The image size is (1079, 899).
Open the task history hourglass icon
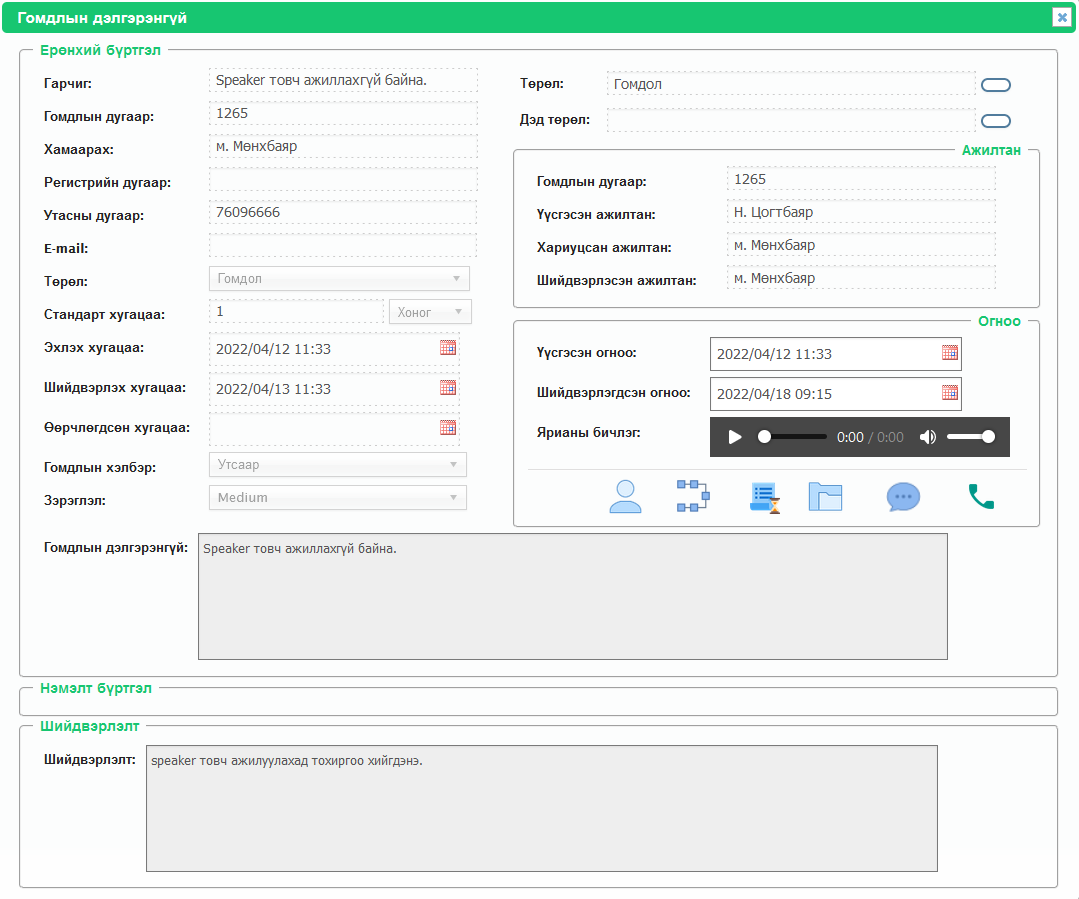pos(765,497)
